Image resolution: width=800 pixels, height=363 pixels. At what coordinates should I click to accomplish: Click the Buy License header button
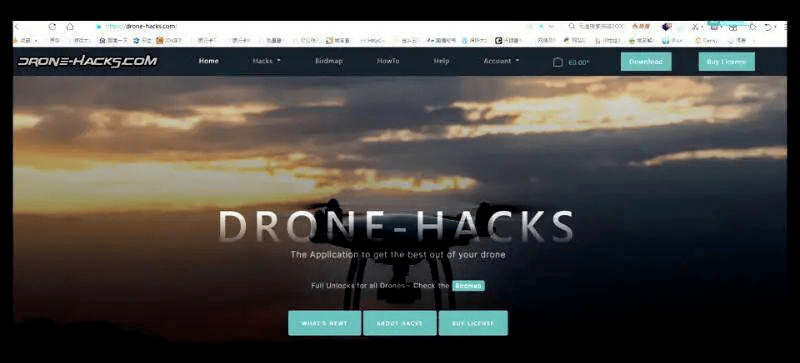pyautogui.click(x=727, y=62)
